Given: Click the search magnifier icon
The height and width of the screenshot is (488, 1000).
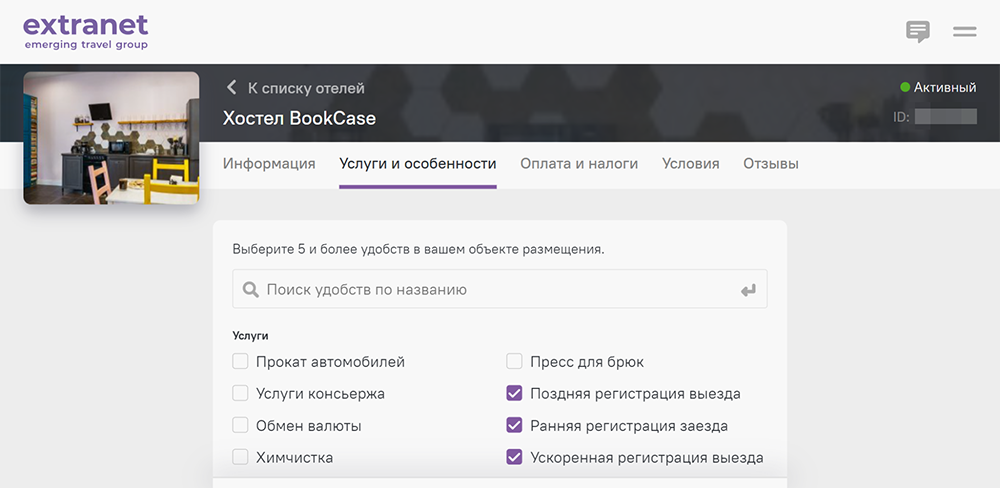Looking at the screenshot, I should click(x=250, y=290).
